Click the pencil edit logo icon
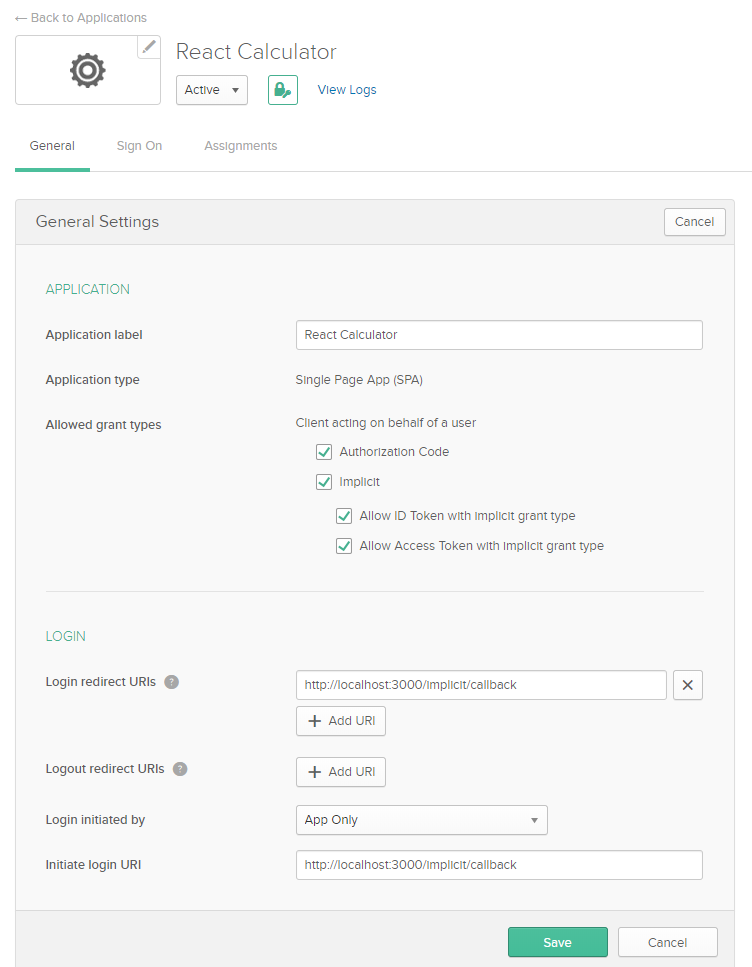Viewport: 752px width, 967px height. (149, 47)
